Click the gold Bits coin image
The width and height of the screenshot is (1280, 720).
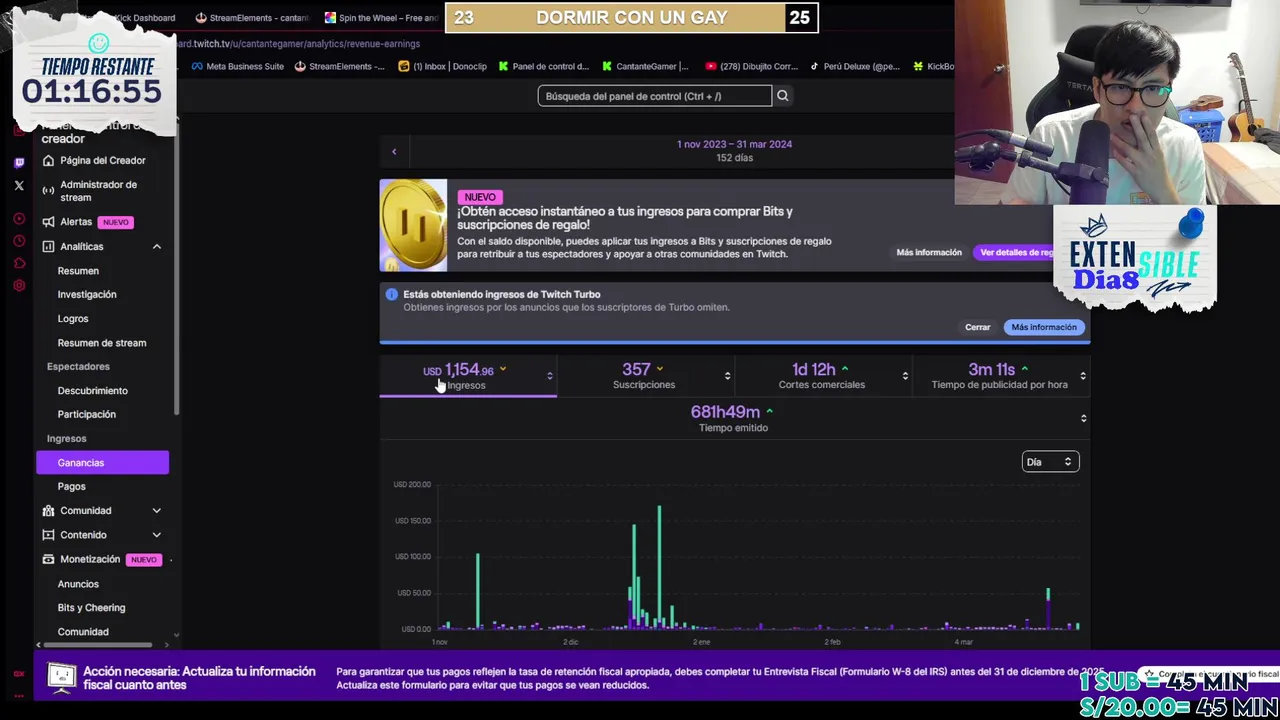[413, 225]
